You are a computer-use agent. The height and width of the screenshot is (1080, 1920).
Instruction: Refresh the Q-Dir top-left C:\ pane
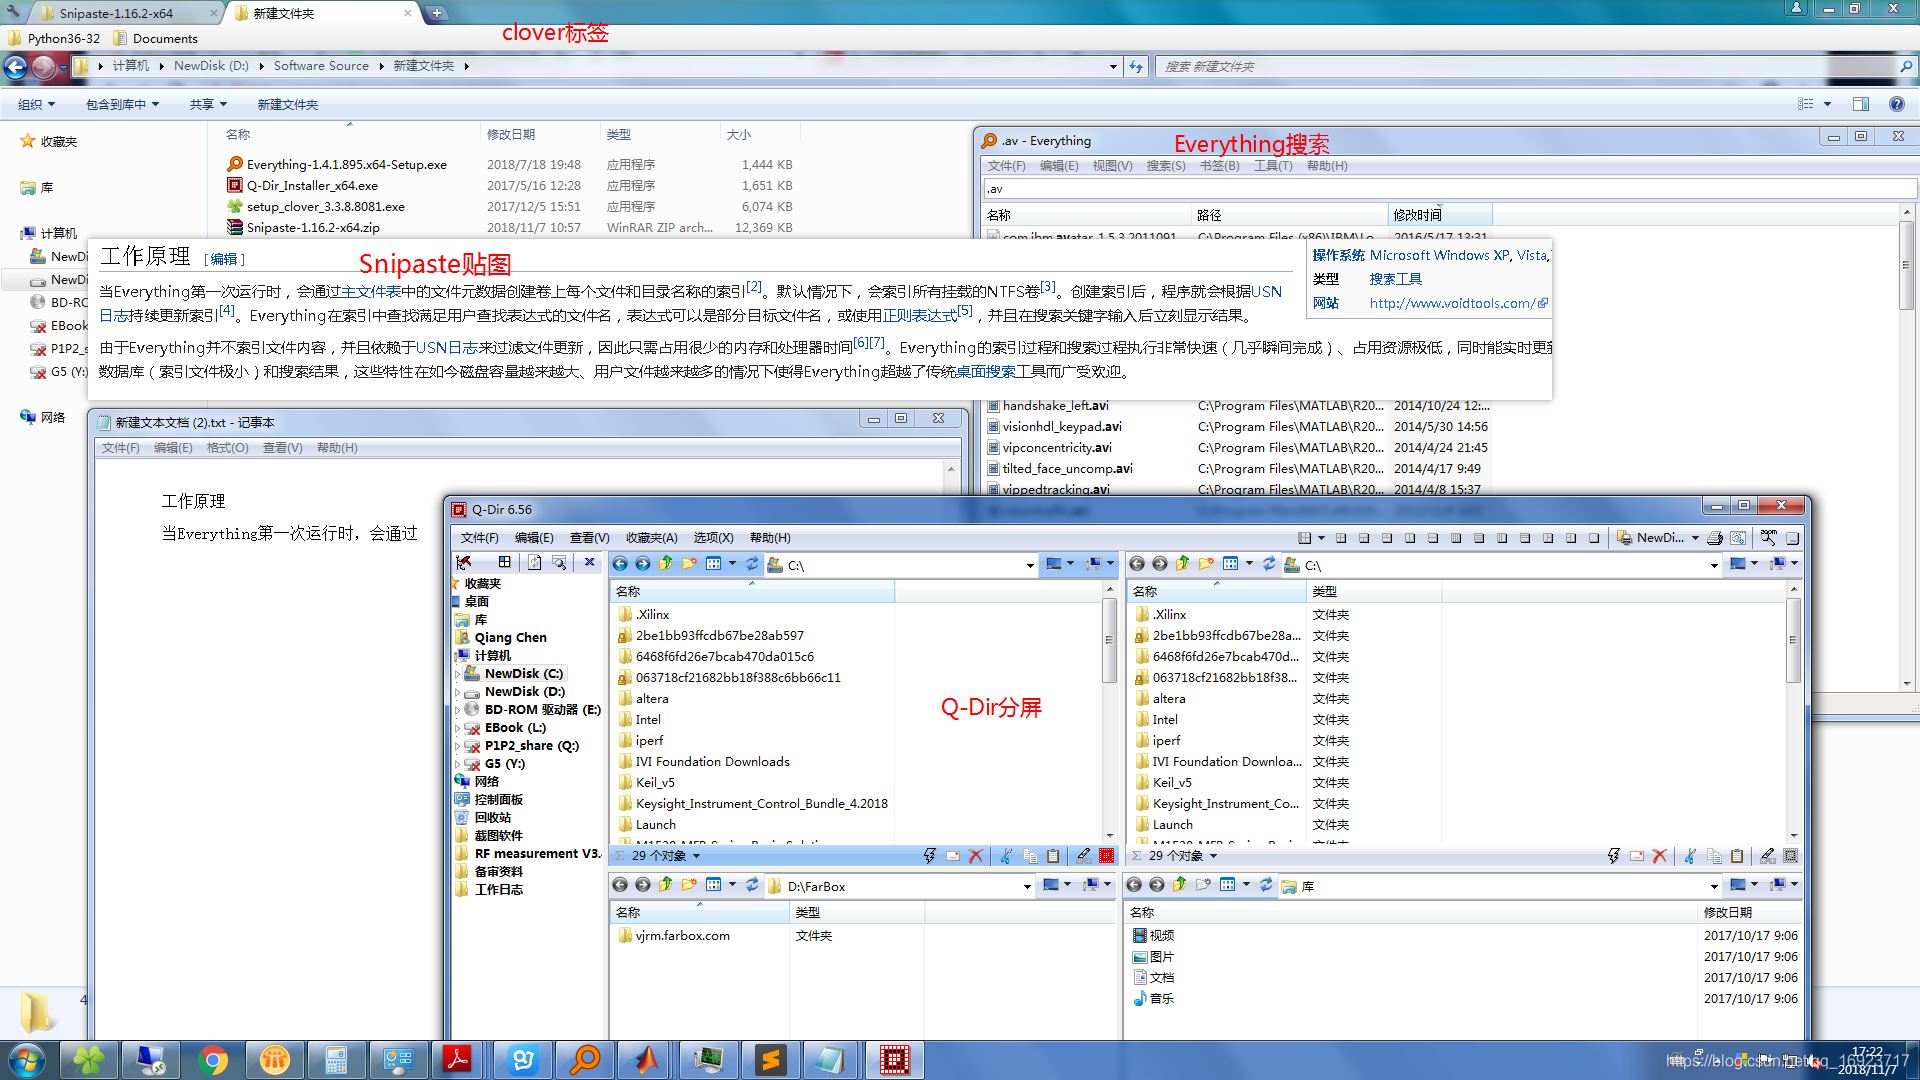tap(752, 564)
